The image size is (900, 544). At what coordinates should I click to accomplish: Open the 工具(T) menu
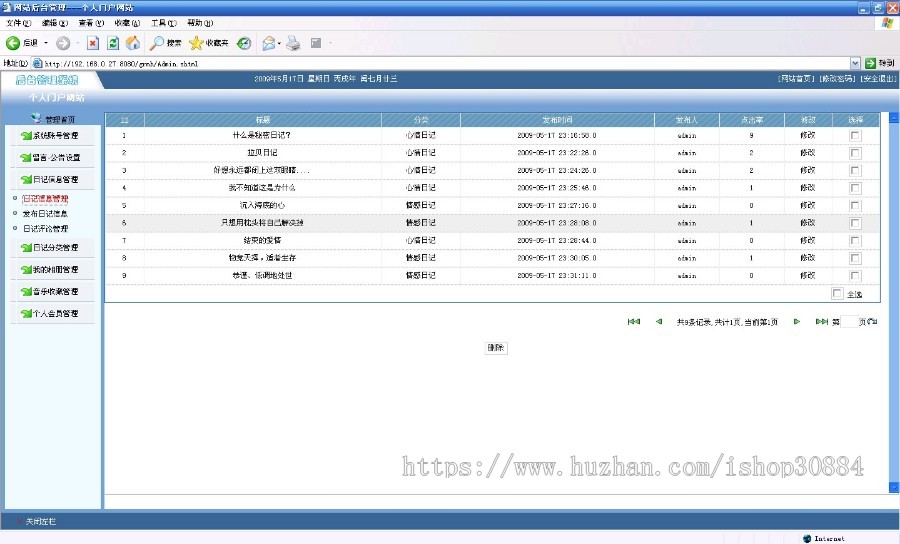point(164,23)
